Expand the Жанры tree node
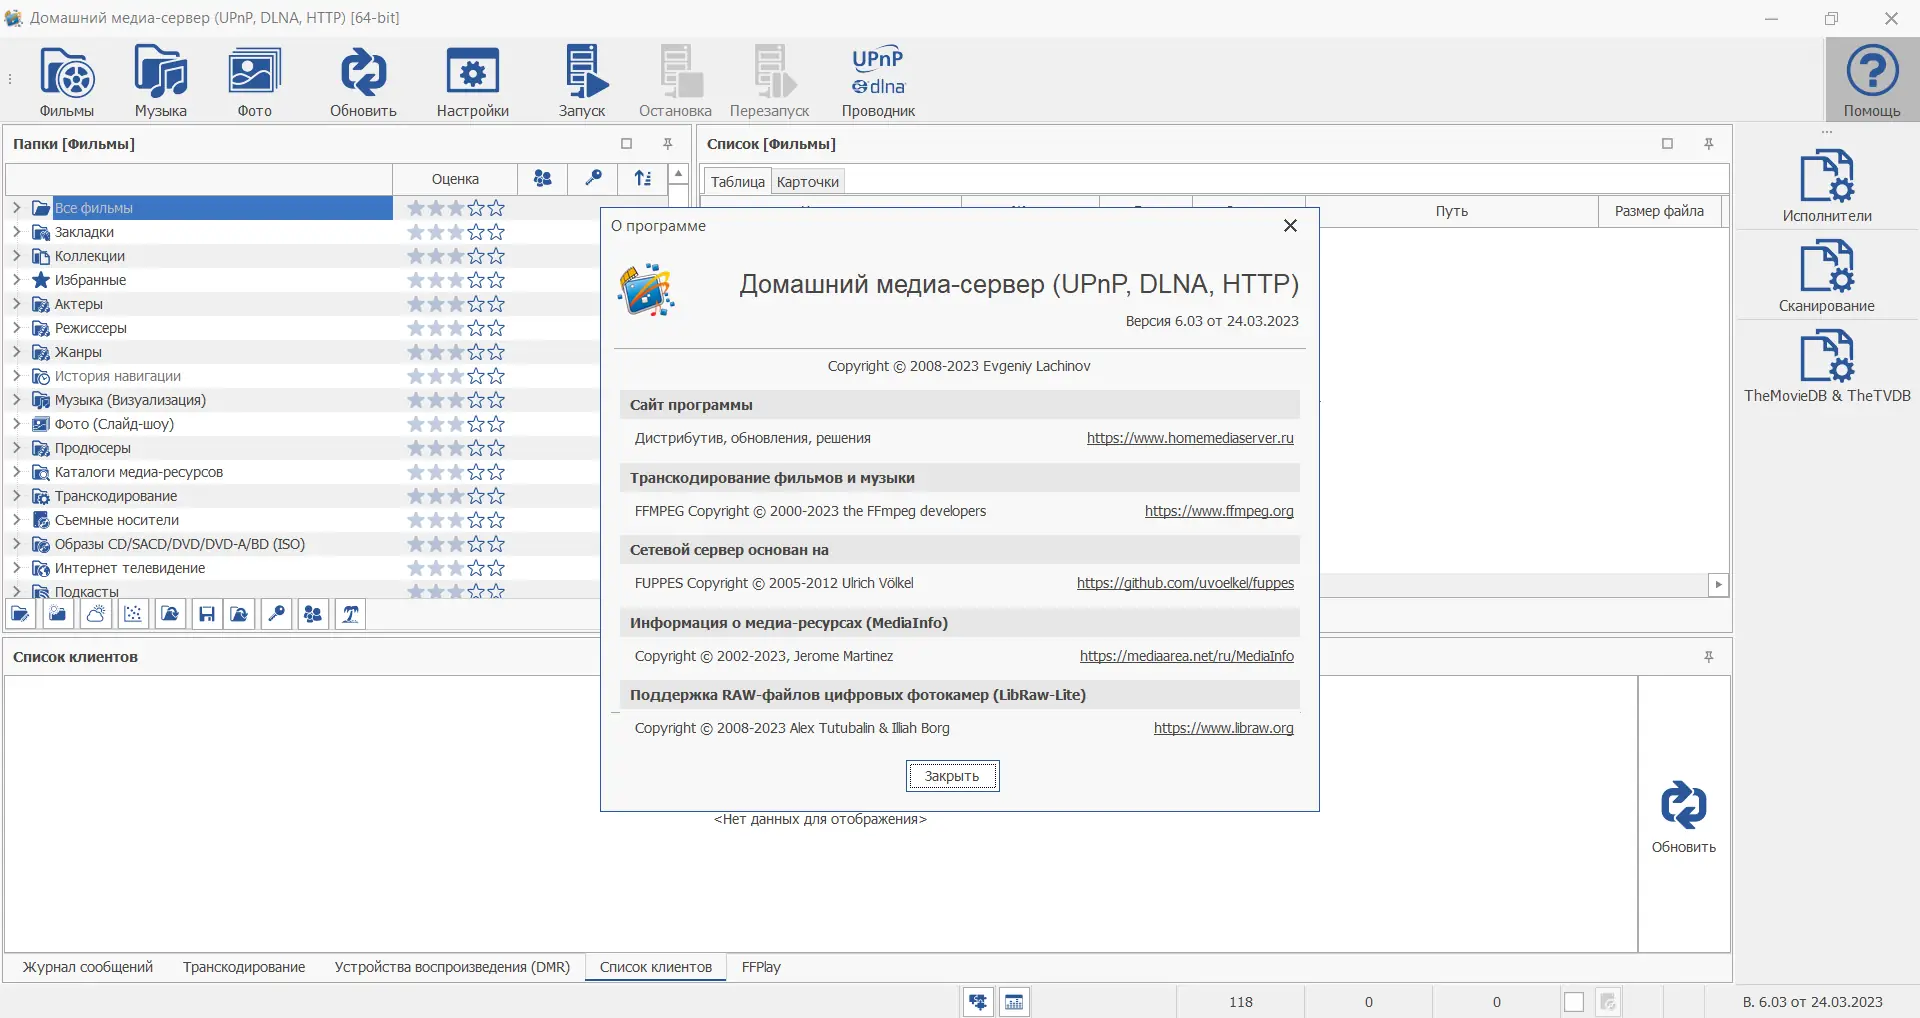This screenshot has width=1920, height=1018. (17, 352)
